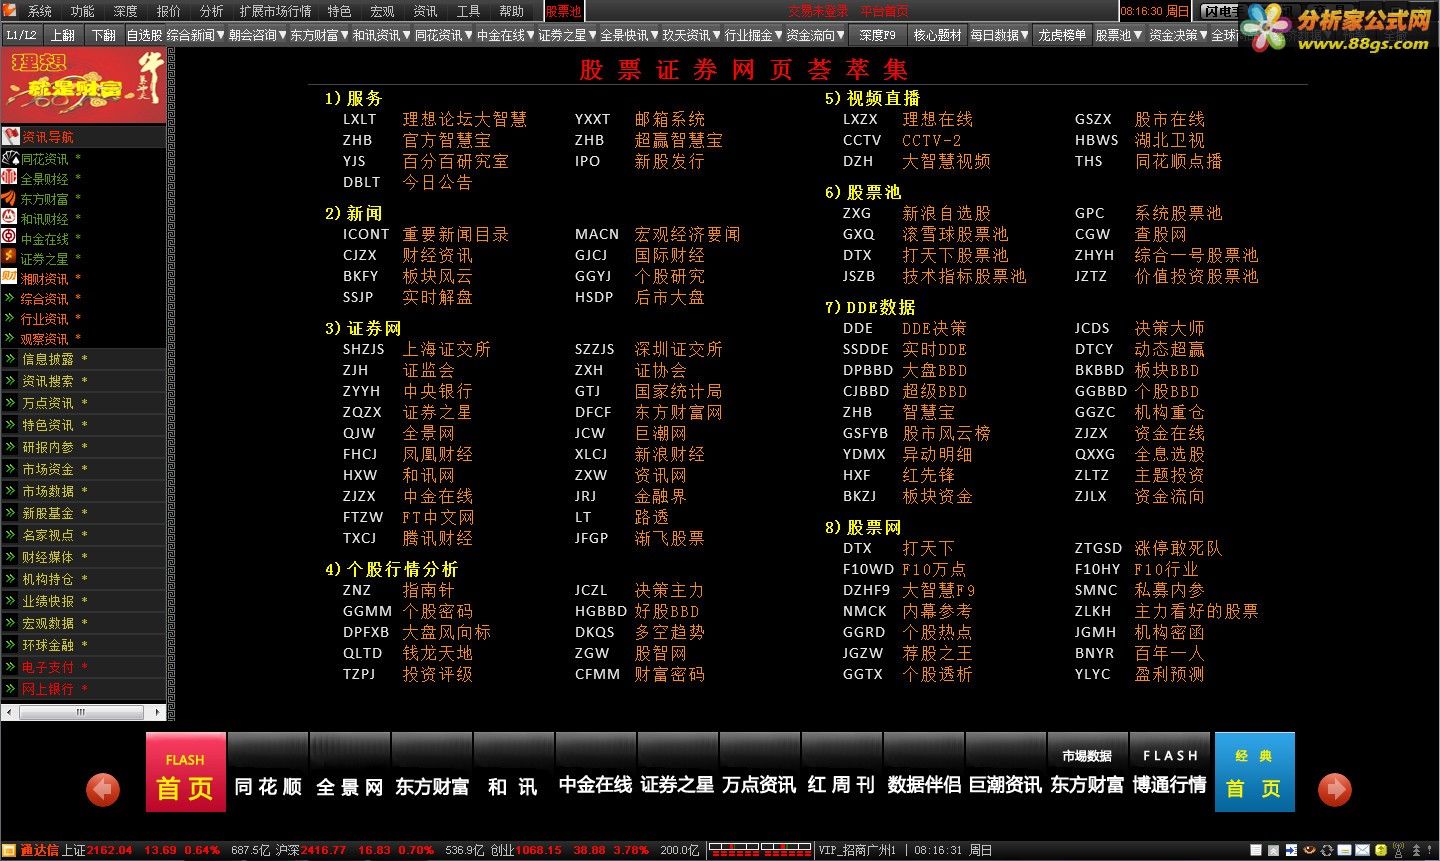Click the eye icon in status bar
Screen dimensions: 1440x861
pos(1309,850)
